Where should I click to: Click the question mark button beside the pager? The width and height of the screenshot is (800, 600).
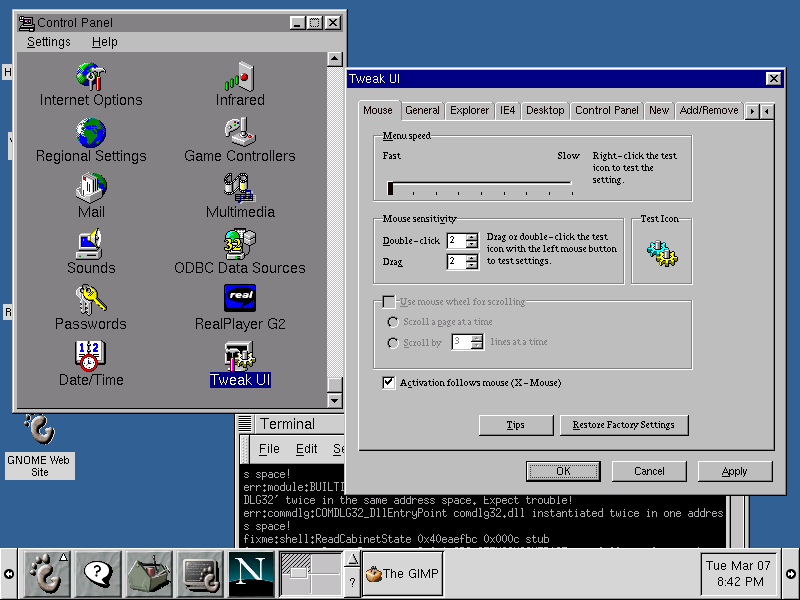click(352, 582)
